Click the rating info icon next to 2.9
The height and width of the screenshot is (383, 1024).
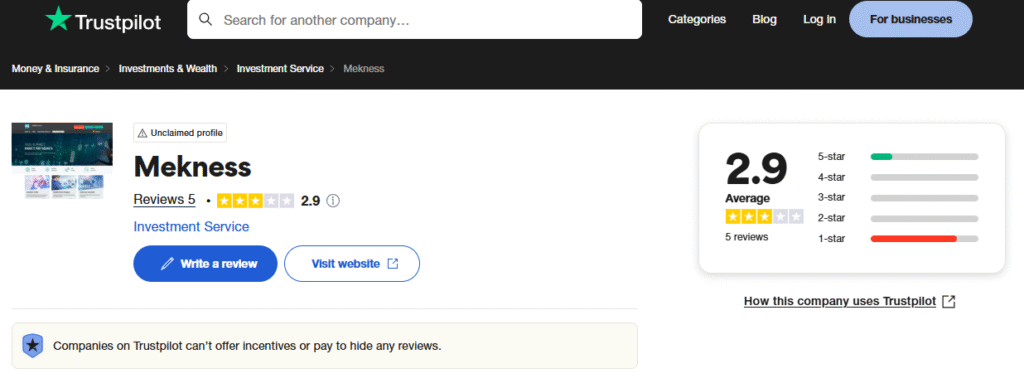[332, 201]
